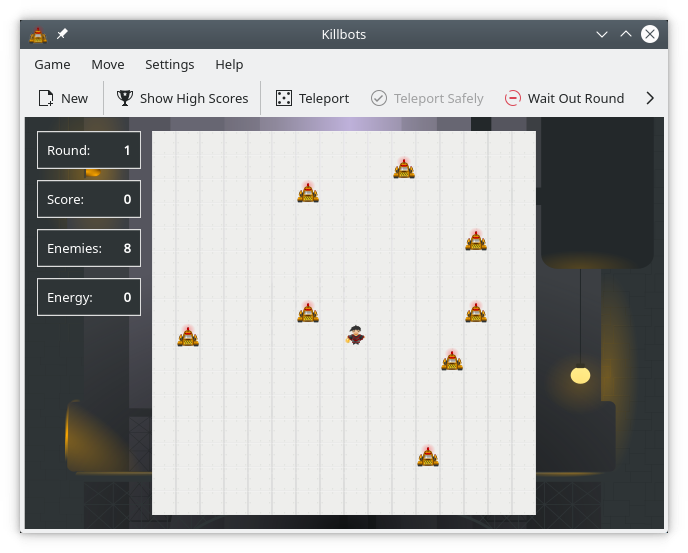Minimize the Killbots window
Screen dimensions: 688x553
[x=602, y=34]
